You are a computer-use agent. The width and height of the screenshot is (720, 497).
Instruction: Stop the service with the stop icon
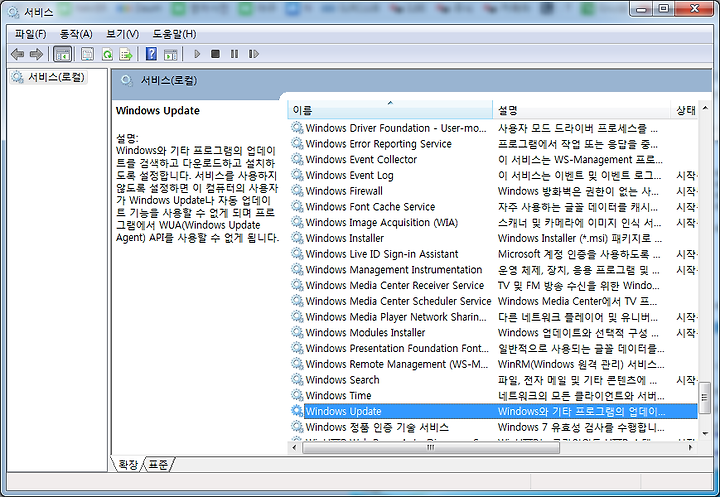(x=215, y=54)
